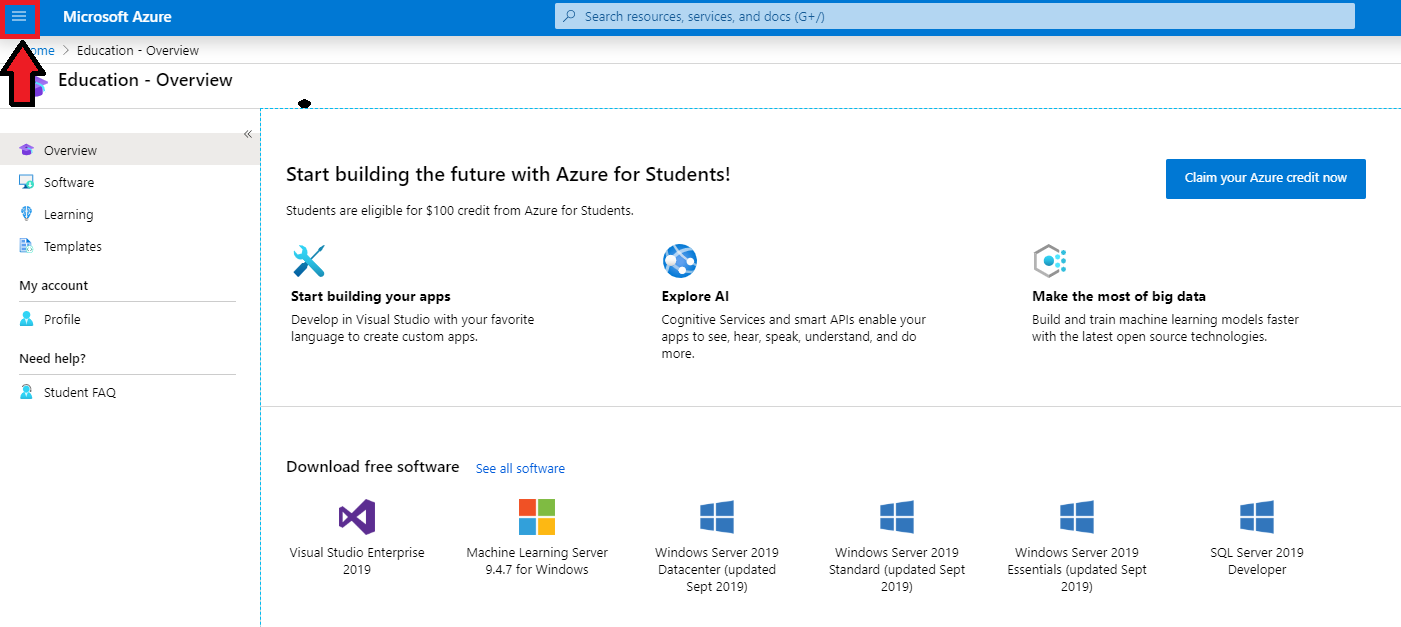This screenshot has width=1401, height=627.
Task: Click the Azure for Students headline
Action: click(x=508, y=174)
